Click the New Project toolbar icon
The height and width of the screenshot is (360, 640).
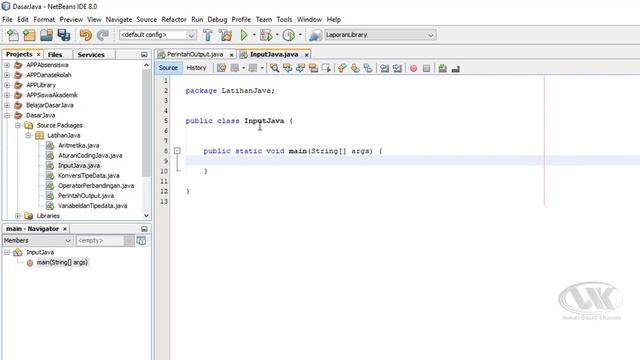click(x=29, y=35)
